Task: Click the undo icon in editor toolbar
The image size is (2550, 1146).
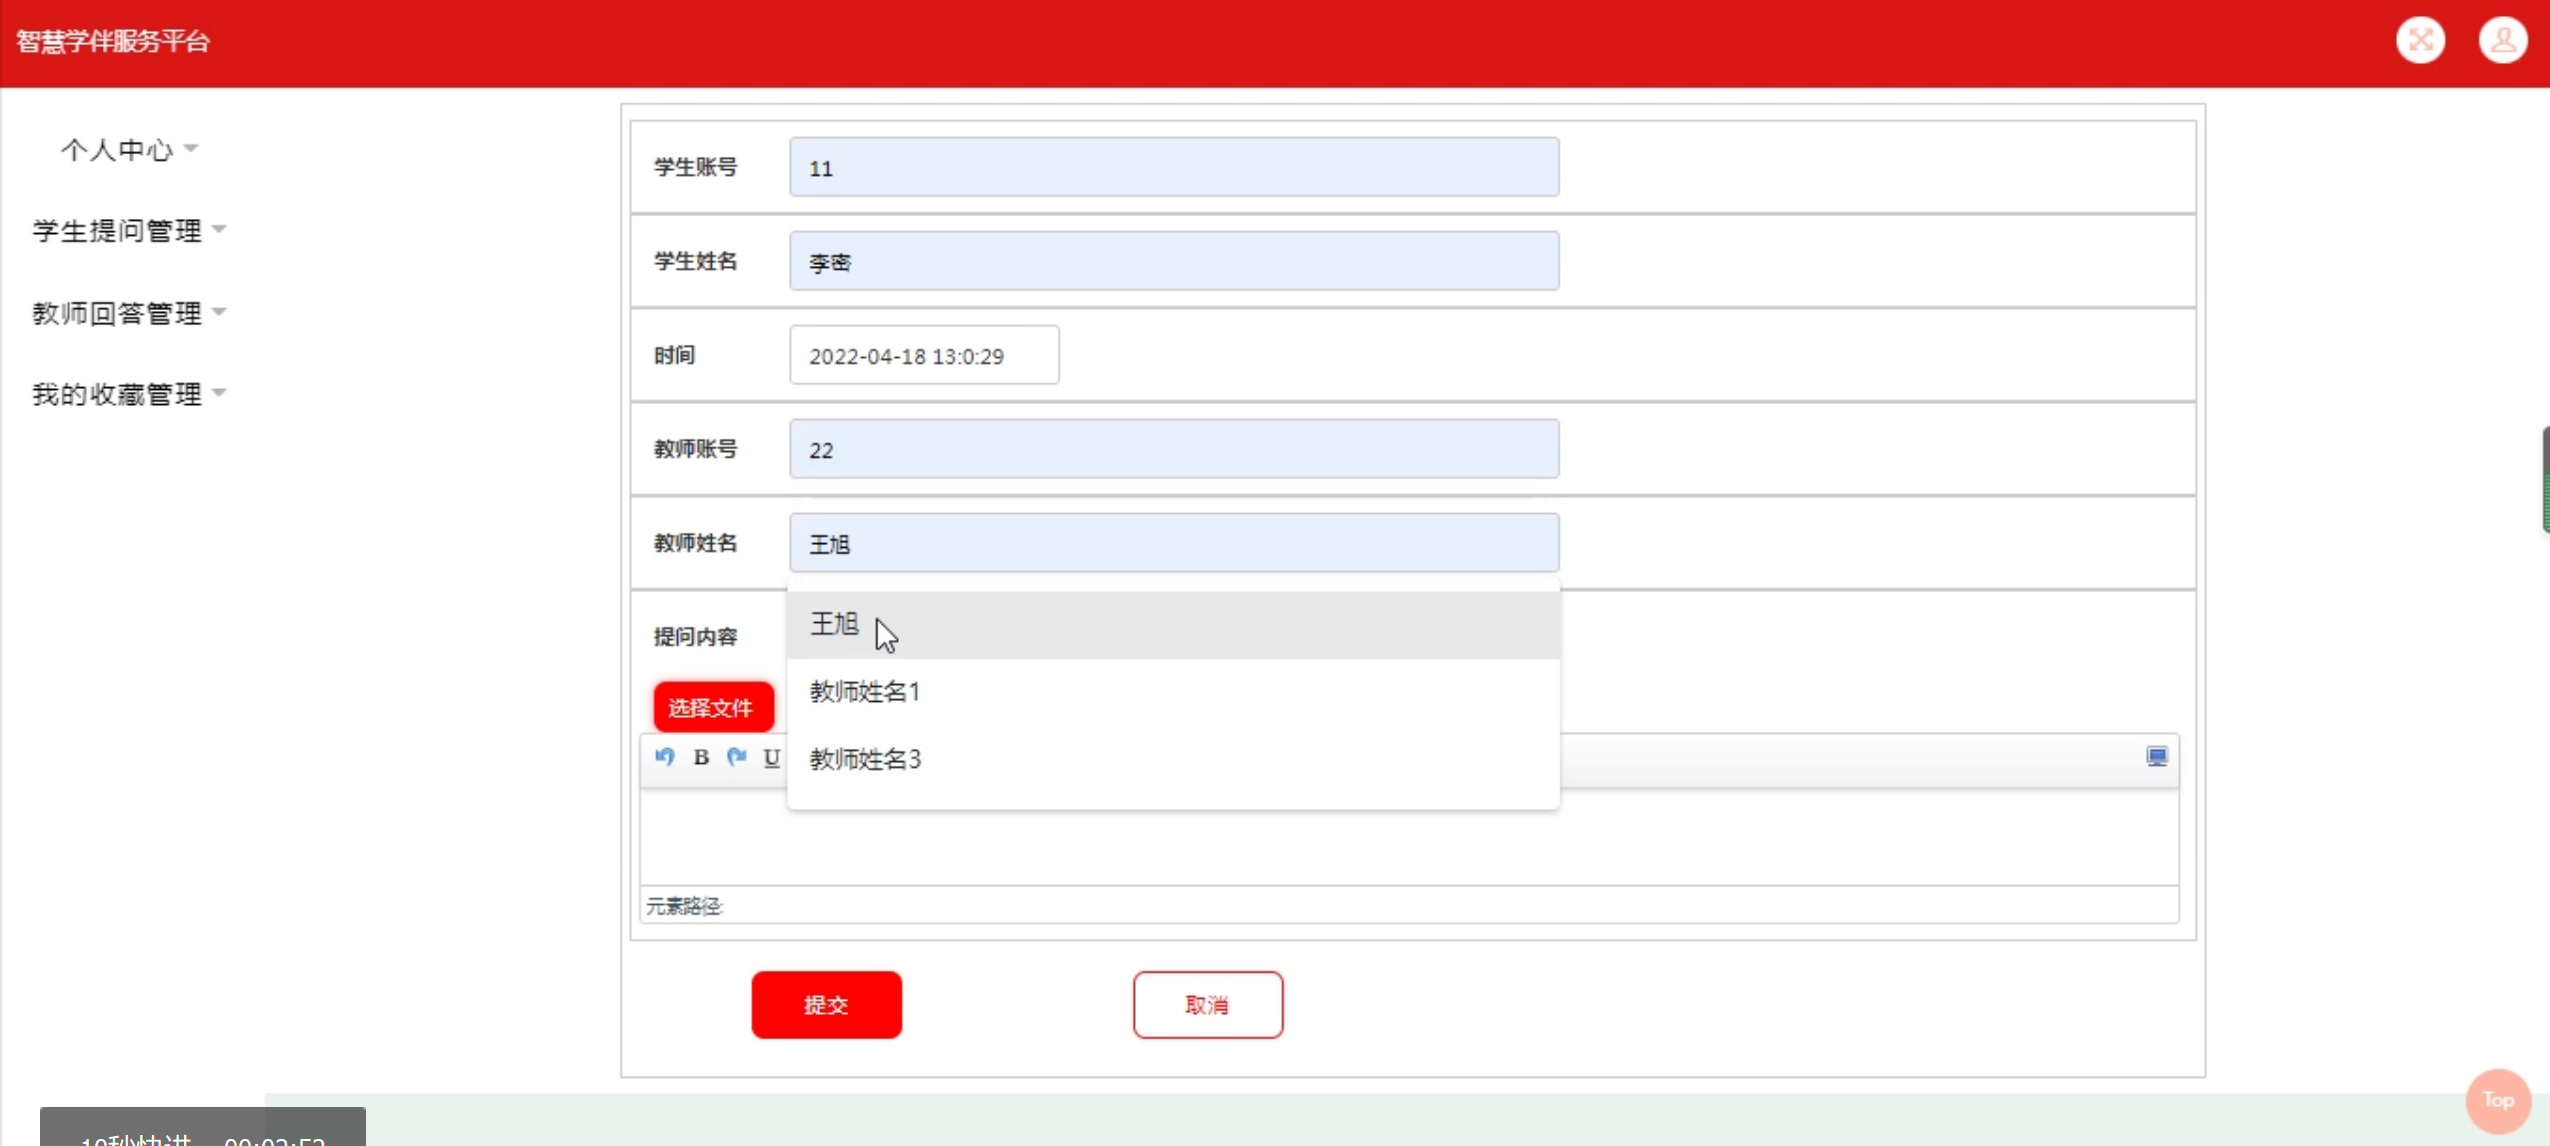Action: [x=665, y=757]
